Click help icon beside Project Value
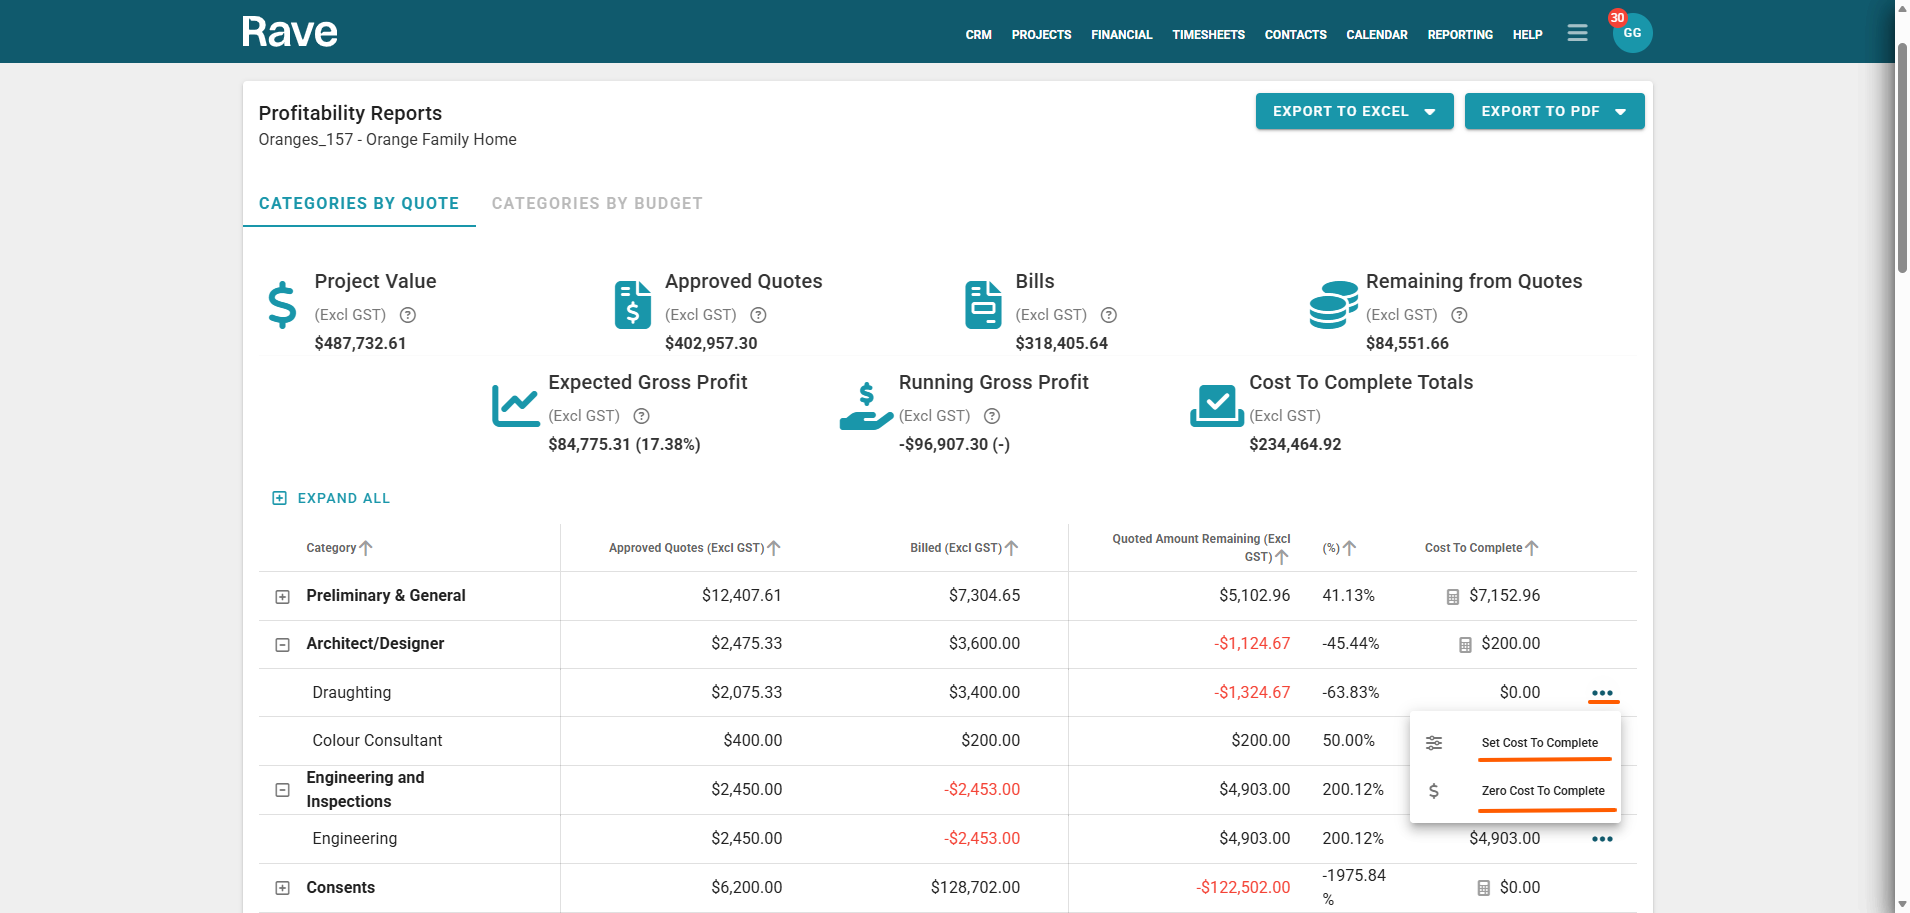 tap(408, 315)
